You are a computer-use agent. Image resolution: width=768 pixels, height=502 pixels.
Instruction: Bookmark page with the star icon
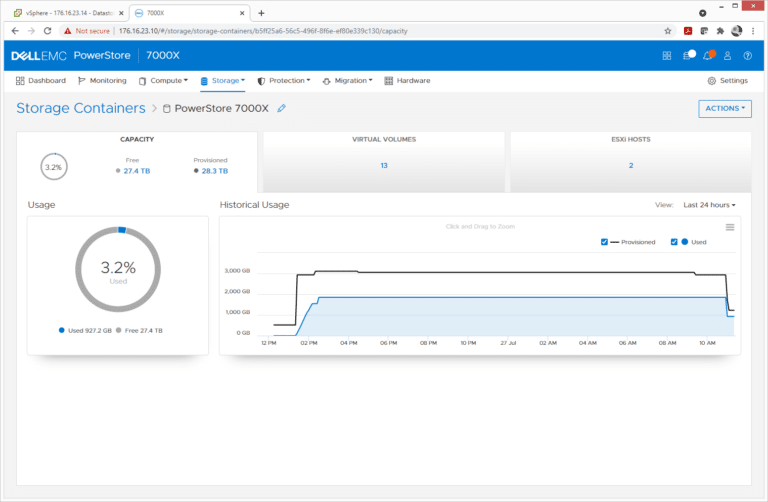point(668,31)
